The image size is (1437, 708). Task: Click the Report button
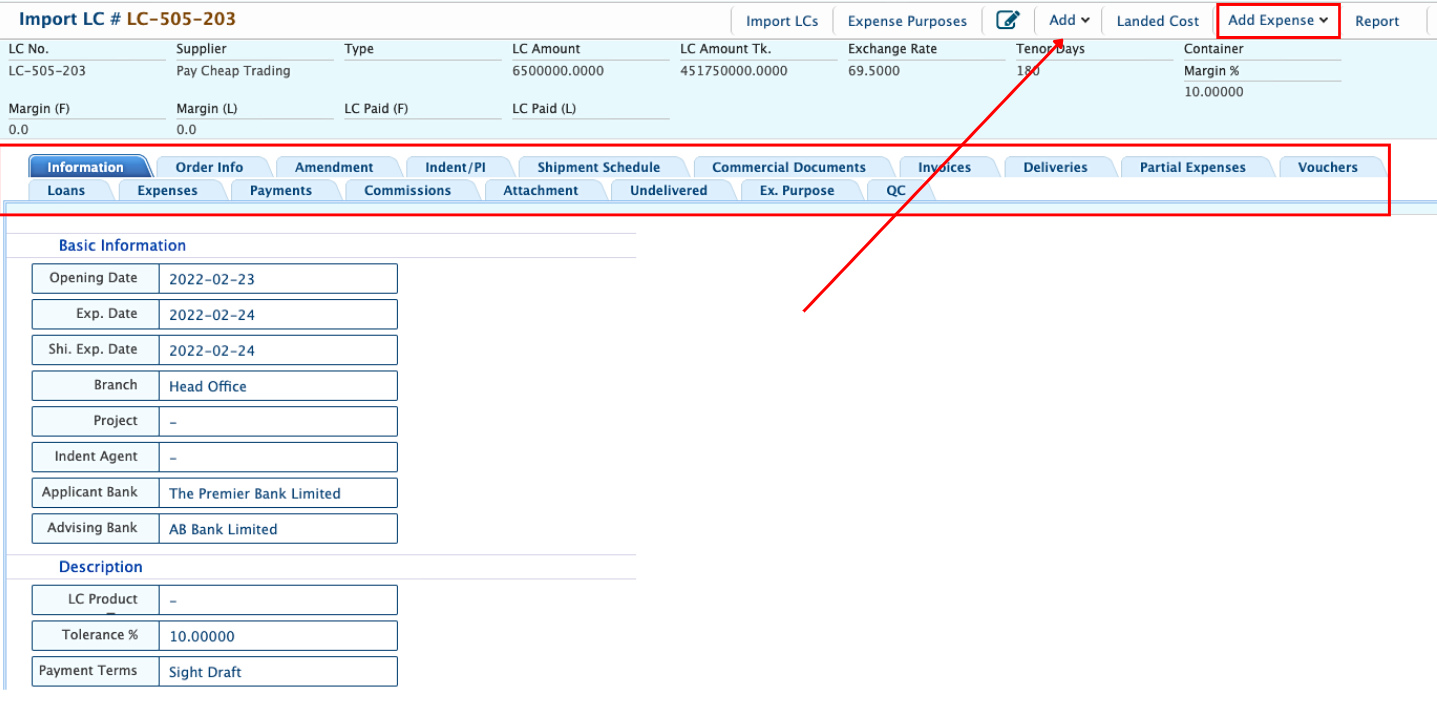click(x=1377, y=21)
